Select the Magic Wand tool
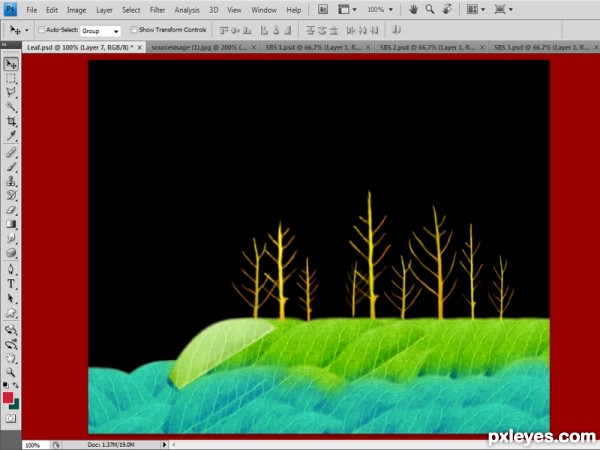600x450 pixels. click(11, 107)
